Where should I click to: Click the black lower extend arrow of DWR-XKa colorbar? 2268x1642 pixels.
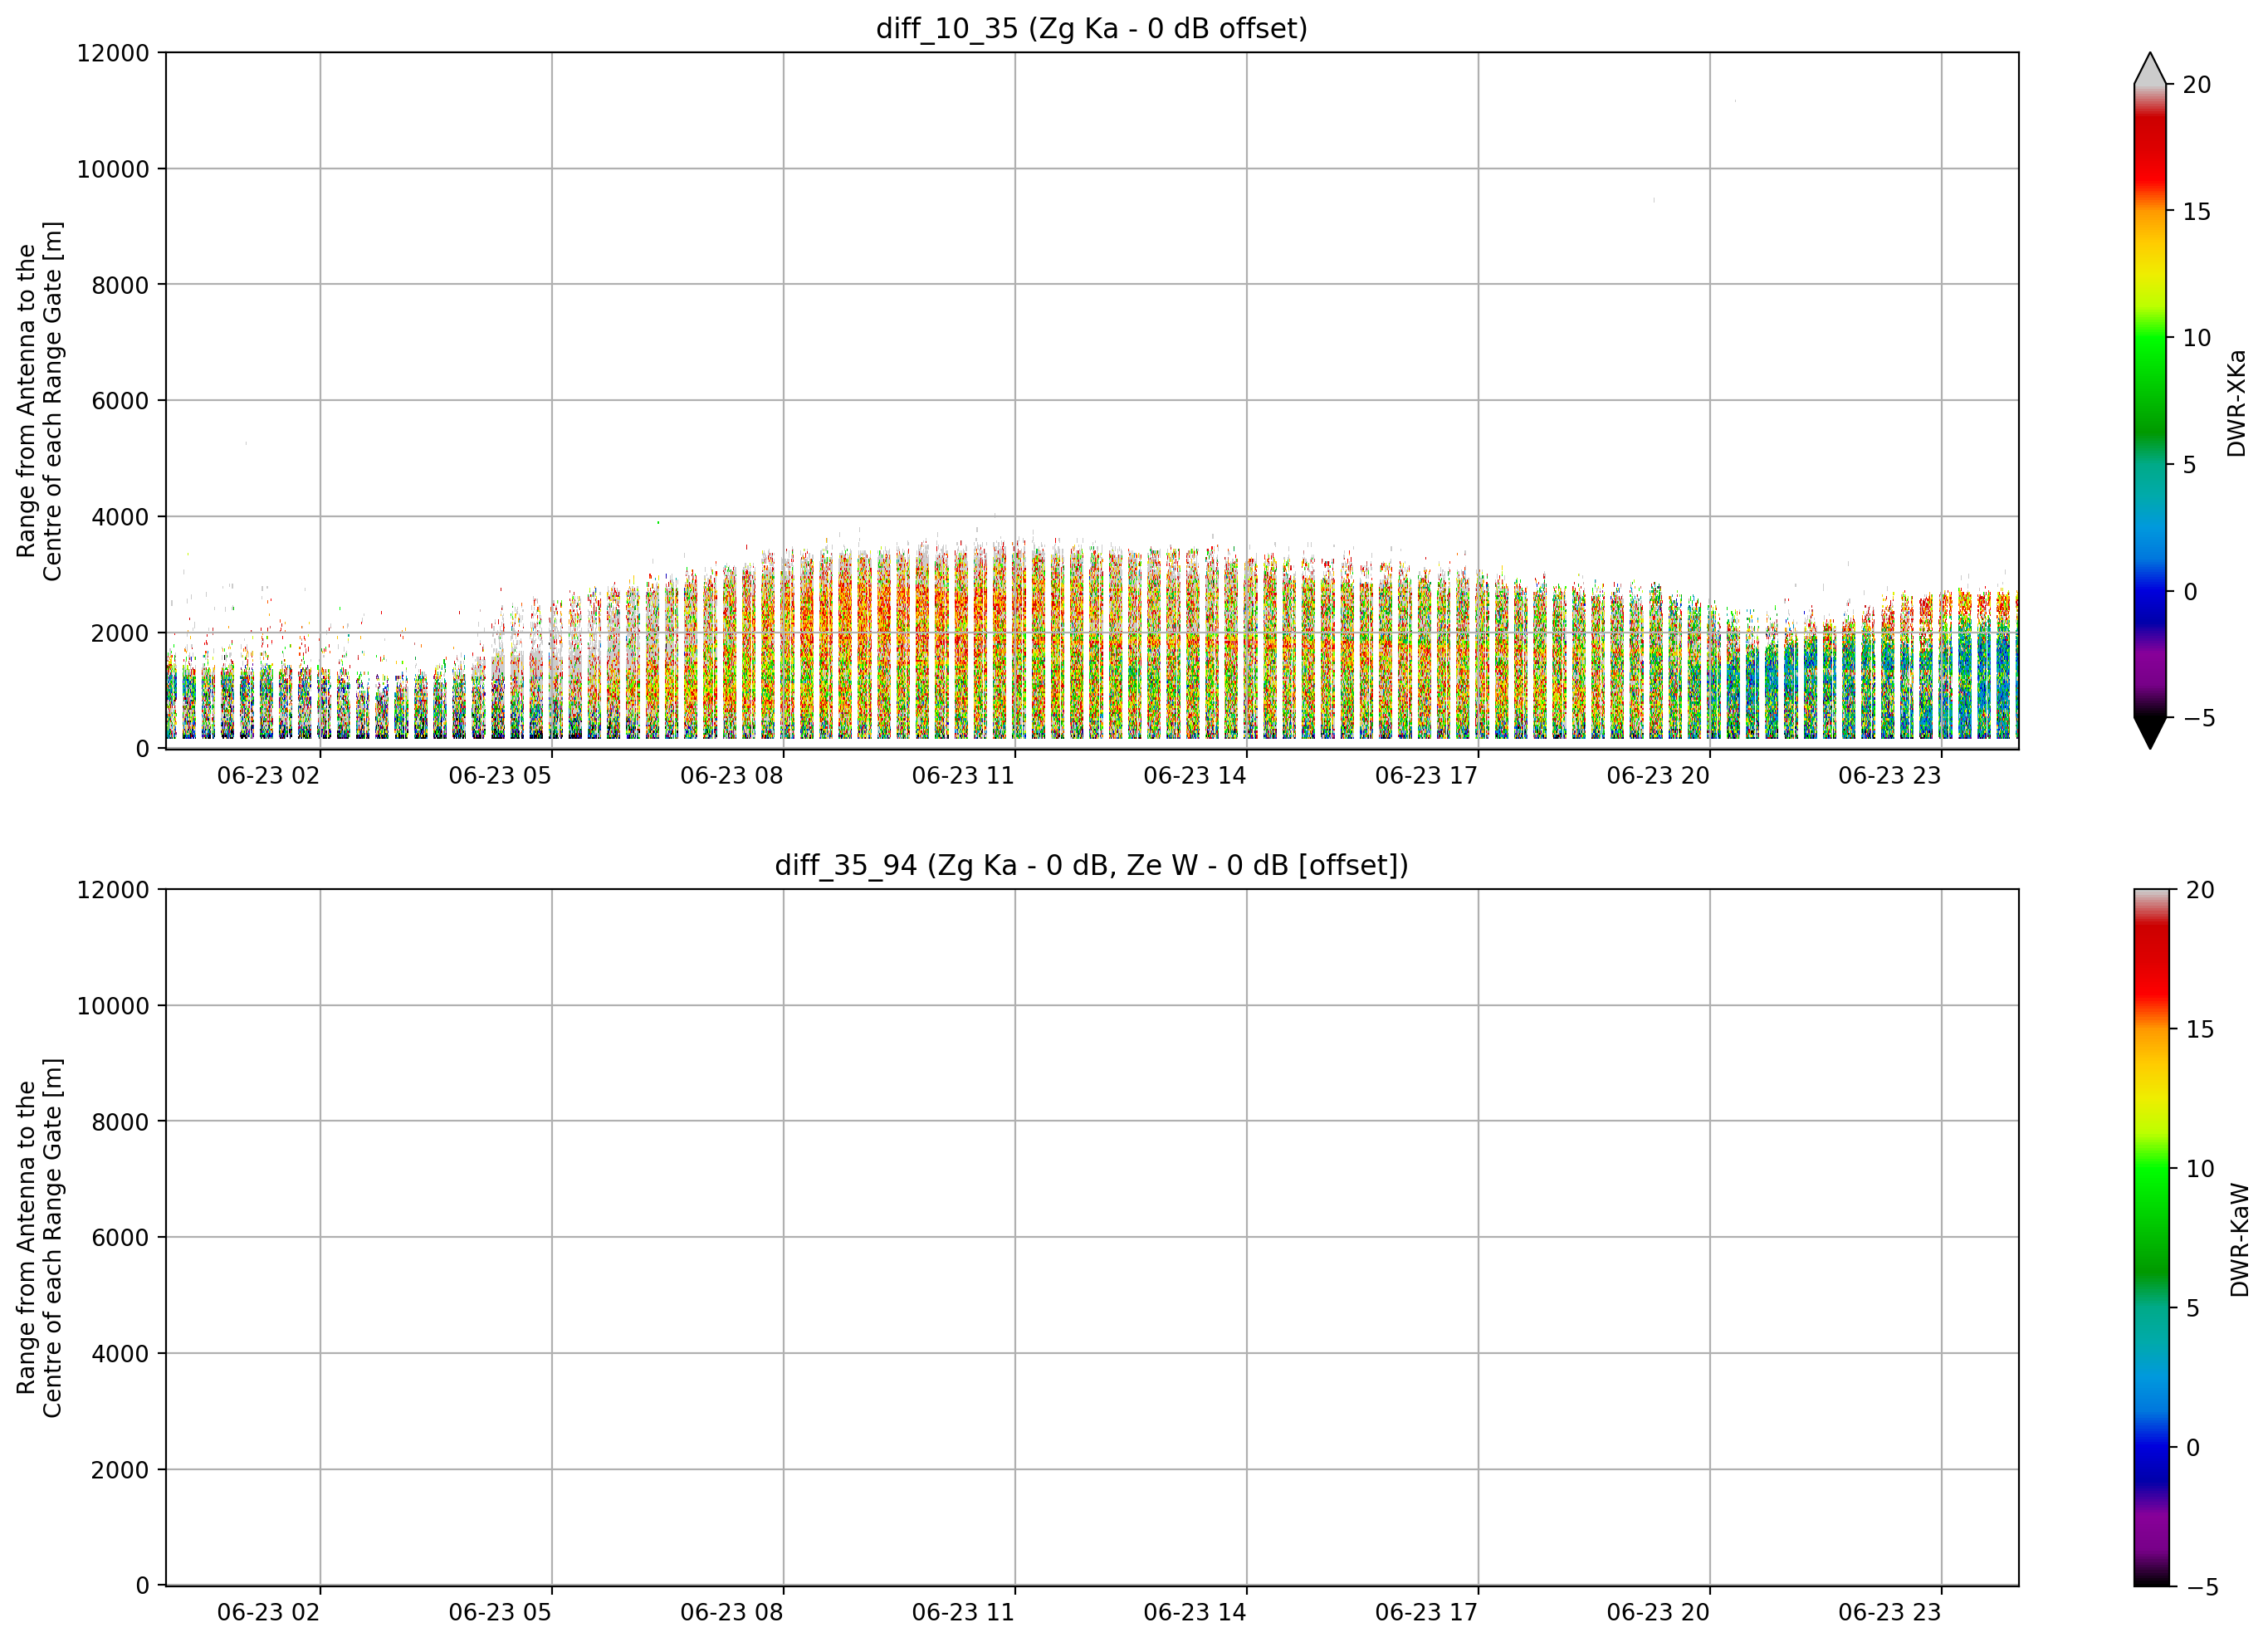click(2150, 732)
